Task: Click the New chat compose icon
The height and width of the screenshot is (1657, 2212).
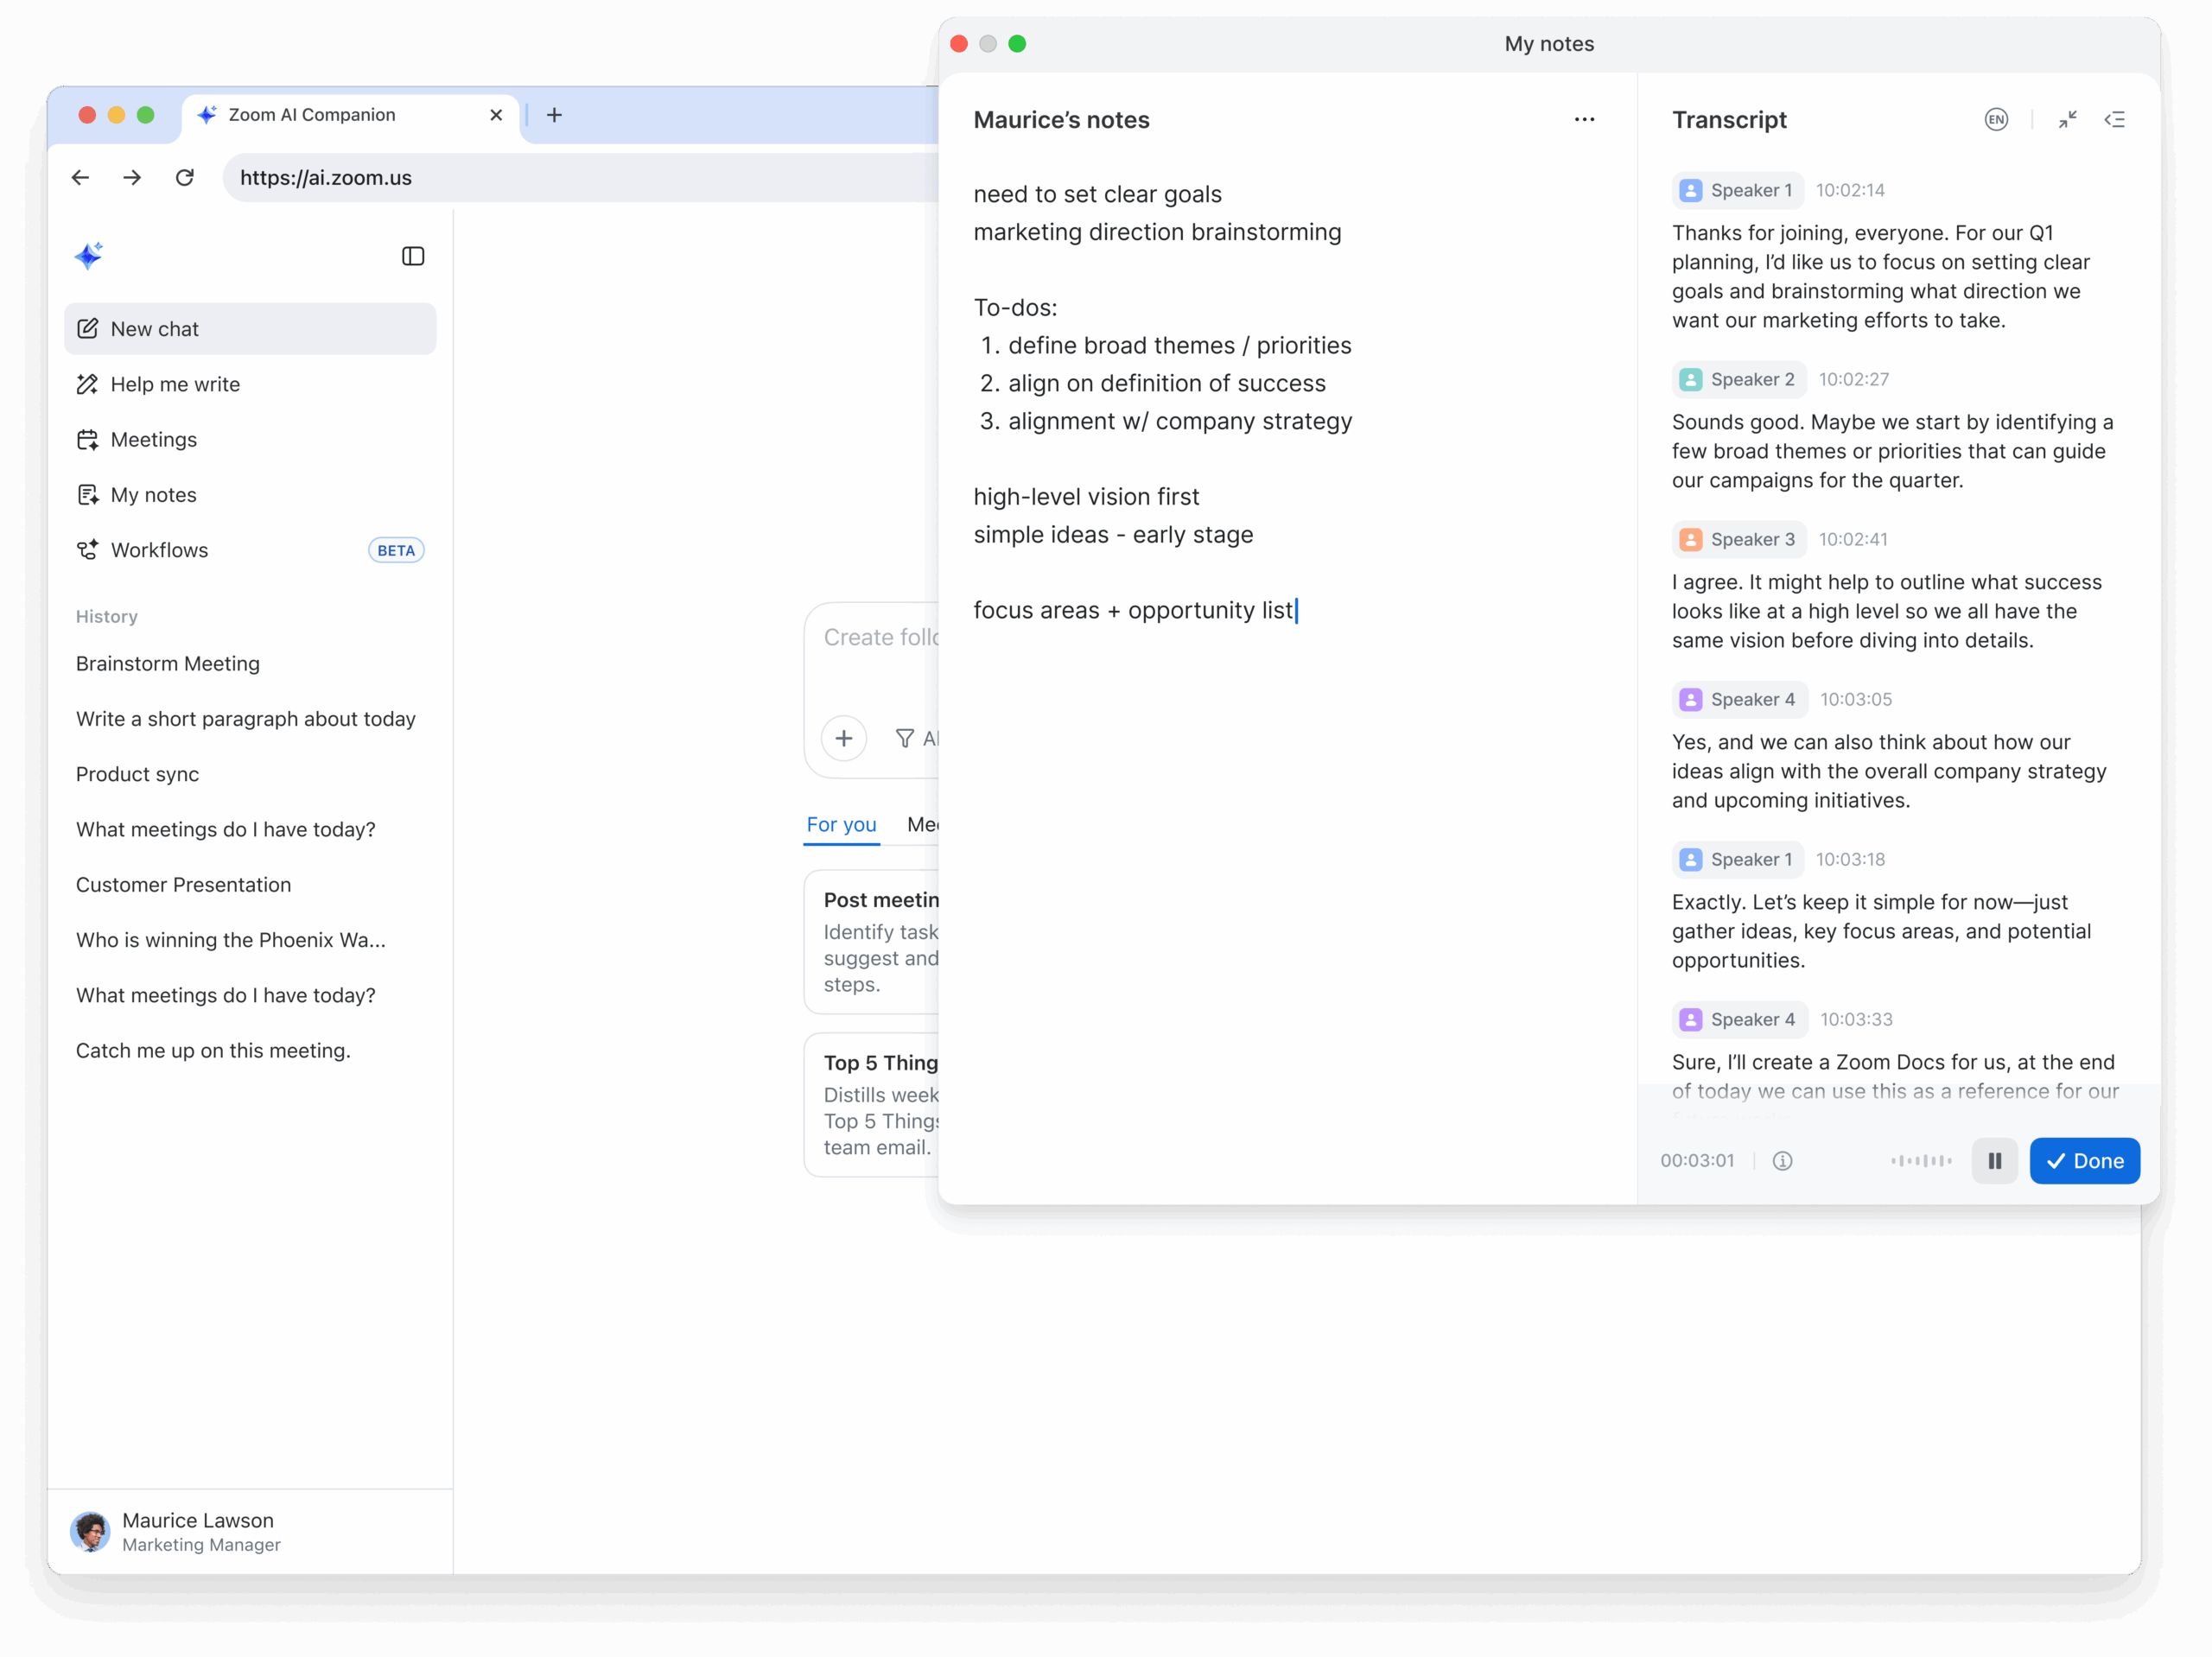Action: (88, 329)
